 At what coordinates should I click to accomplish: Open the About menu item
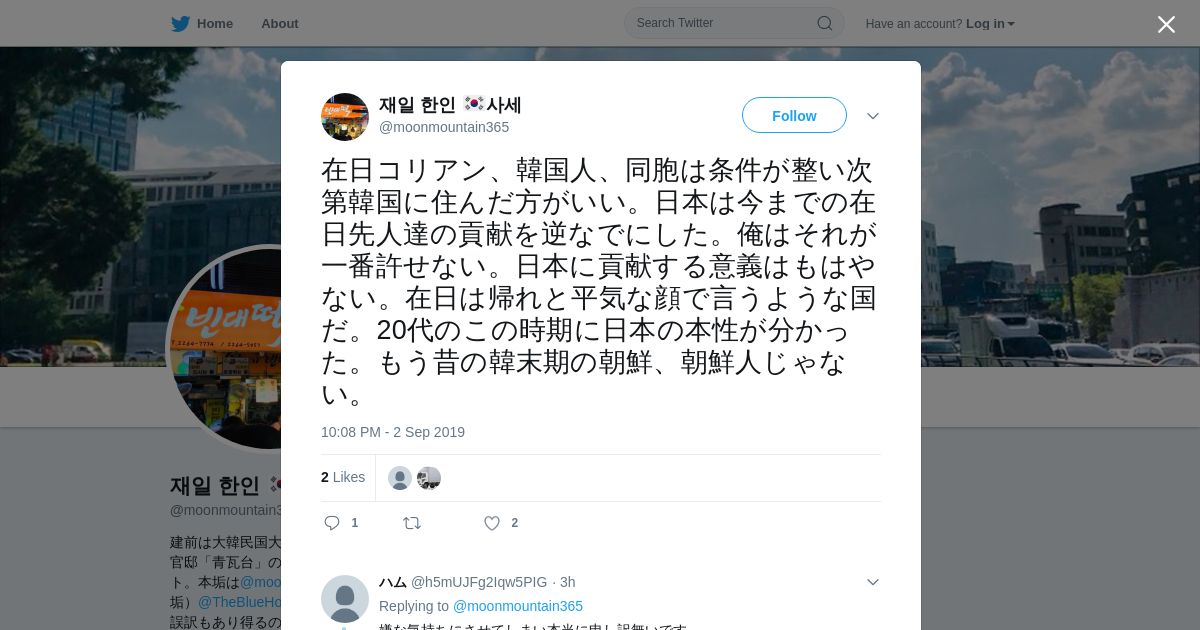coord(280,24)
